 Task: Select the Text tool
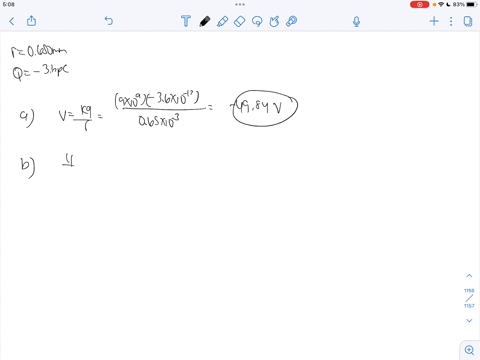[x=186, y=21]
